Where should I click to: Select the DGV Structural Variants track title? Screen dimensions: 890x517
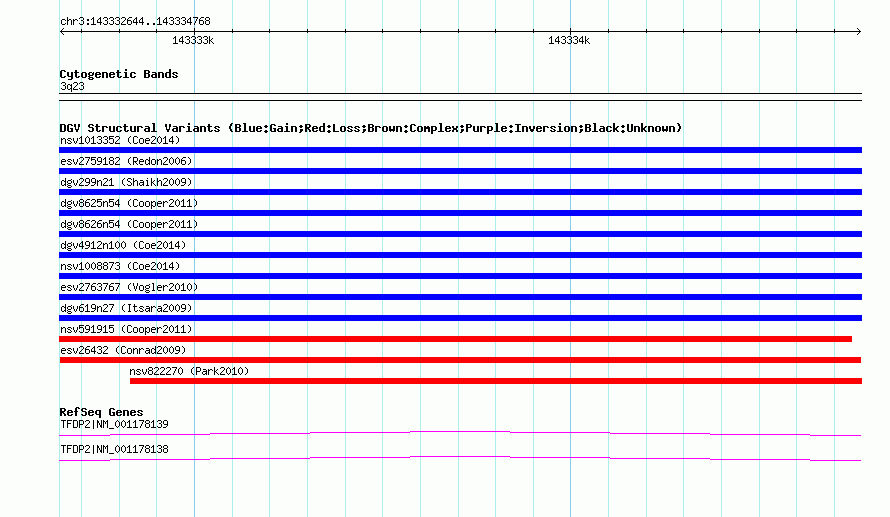371,128
